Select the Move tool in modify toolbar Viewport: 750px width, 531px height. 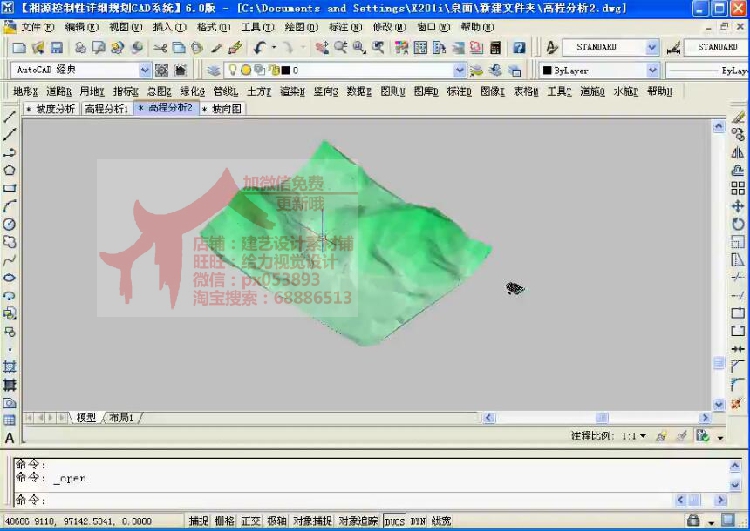[738, 206]
